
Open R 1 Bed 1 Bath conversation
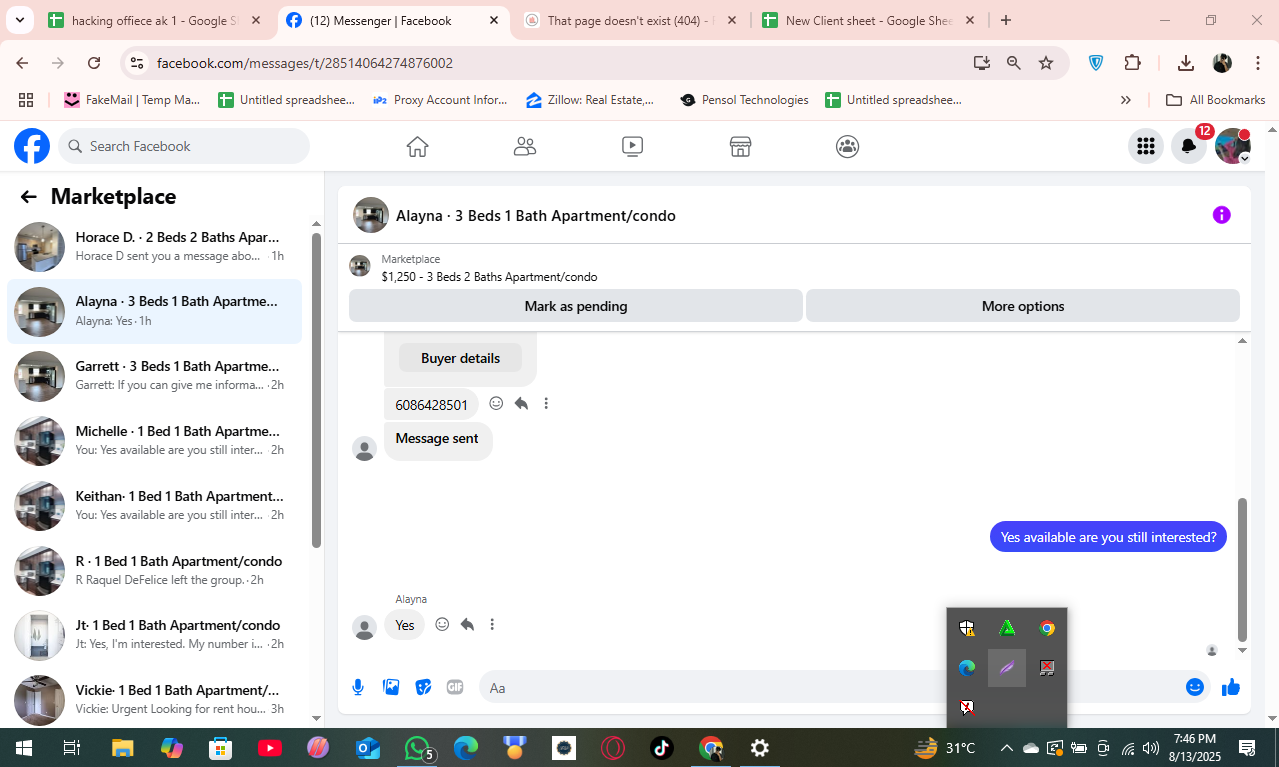tap(154, 570)
